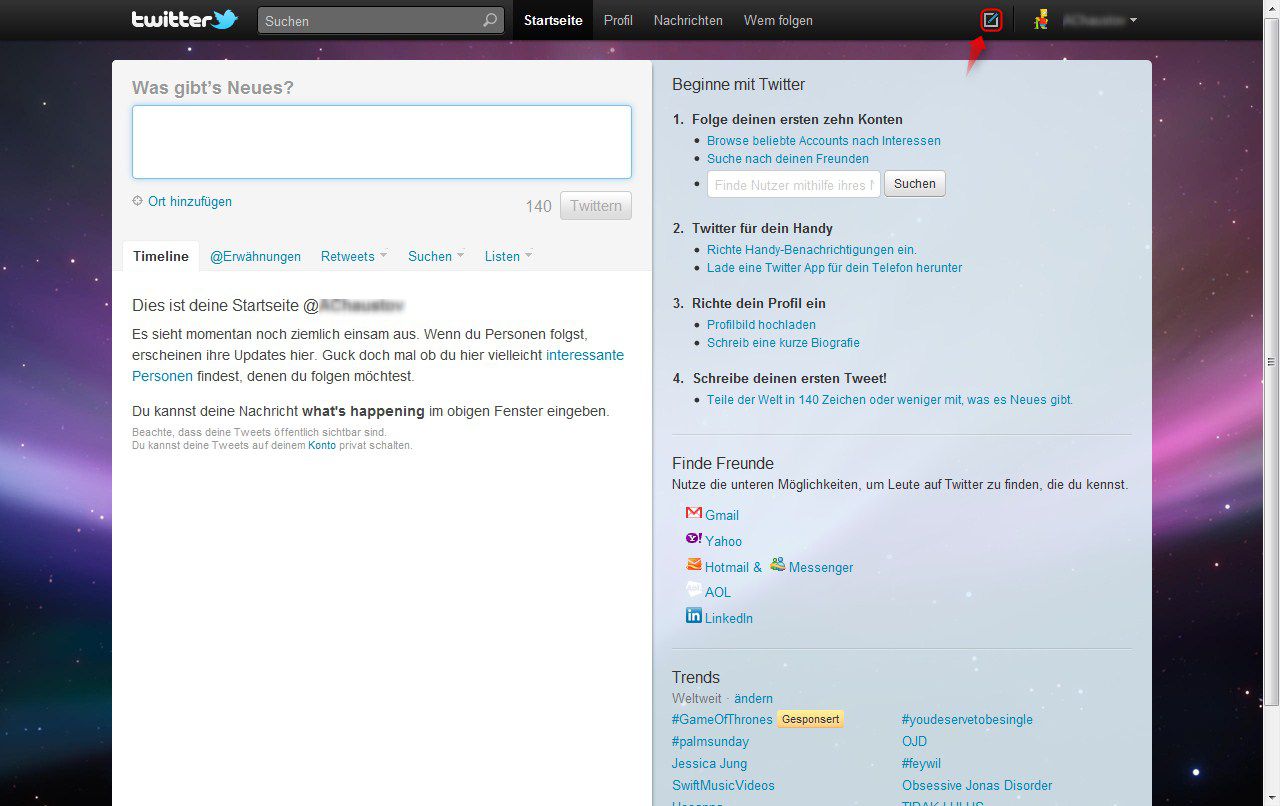Image resolution: width=1280 pixels, height=806 pixels.
Task: Go to Startseite in navigation
Action: pyautogui.click(x=553, y=20)
